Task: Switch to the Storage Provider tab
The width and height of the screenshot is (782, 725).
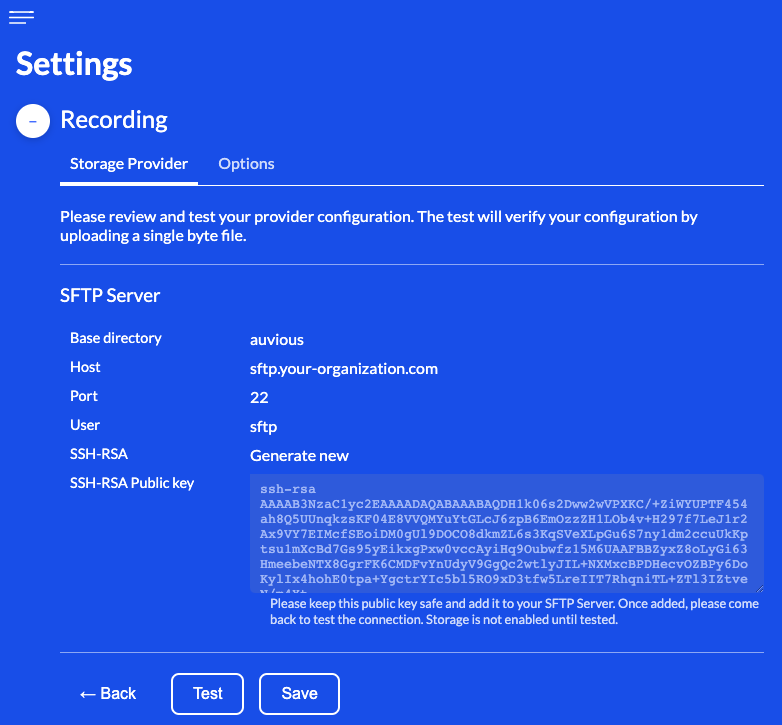Action: point(129,164)
